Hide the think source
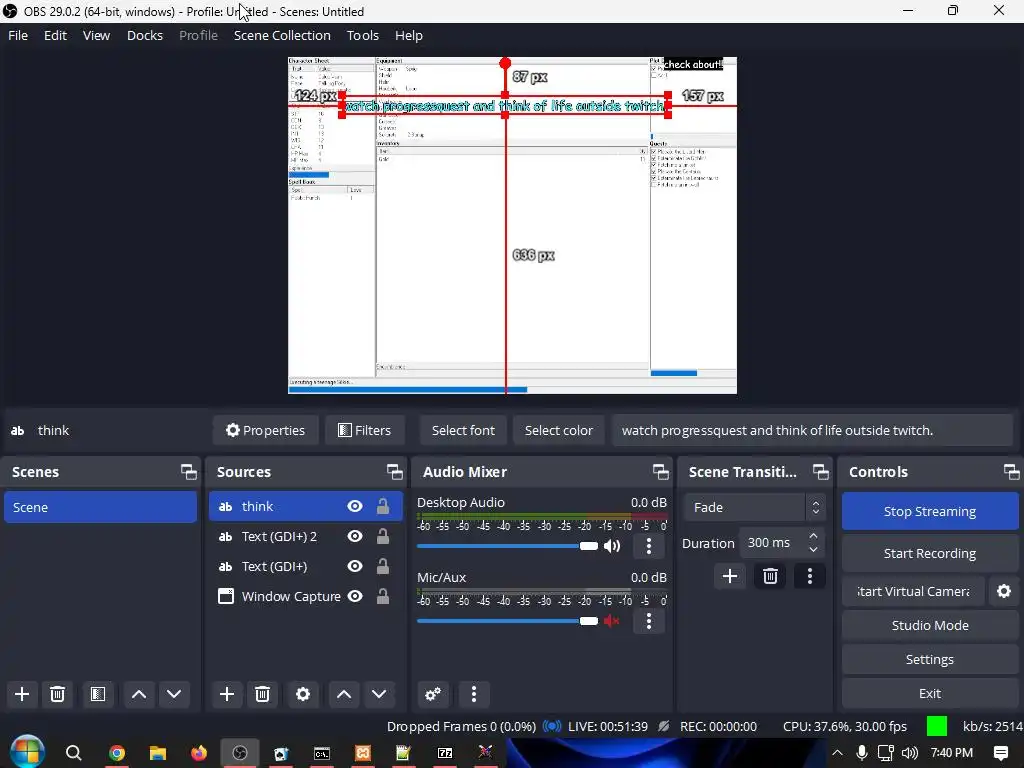The image size is (1024, 768). click(x=355, y=506)
